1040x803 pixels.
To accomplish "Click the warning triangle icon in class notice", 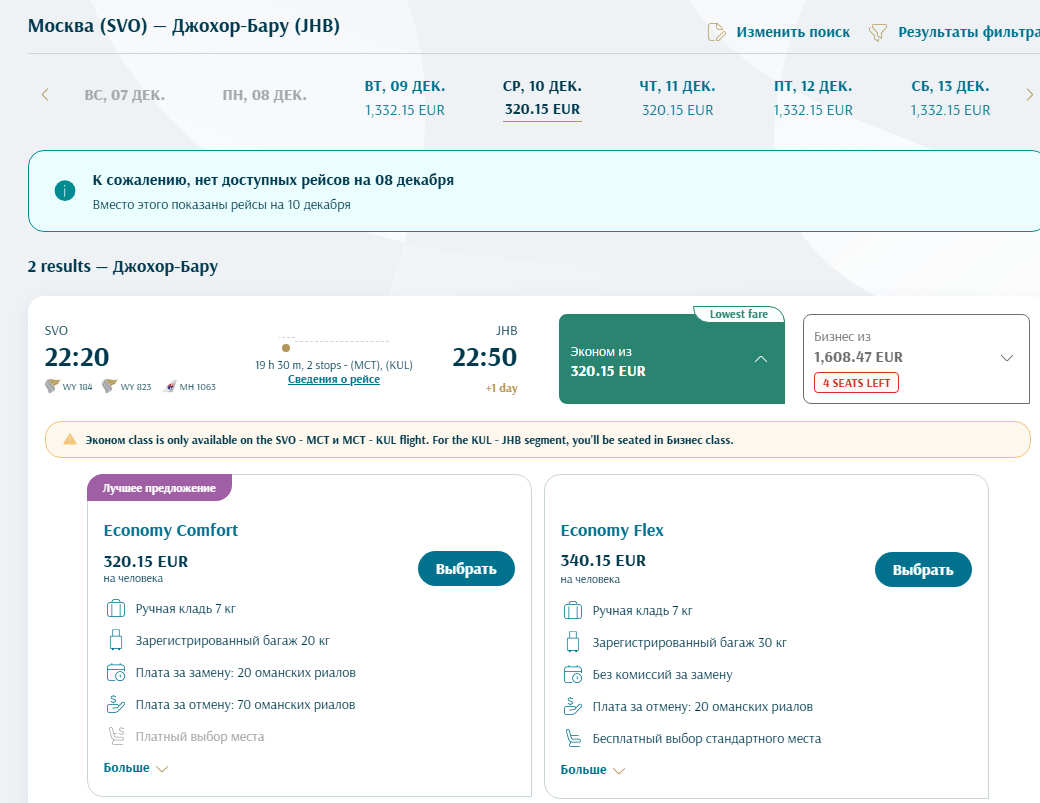I will click(x=70, y=439).
